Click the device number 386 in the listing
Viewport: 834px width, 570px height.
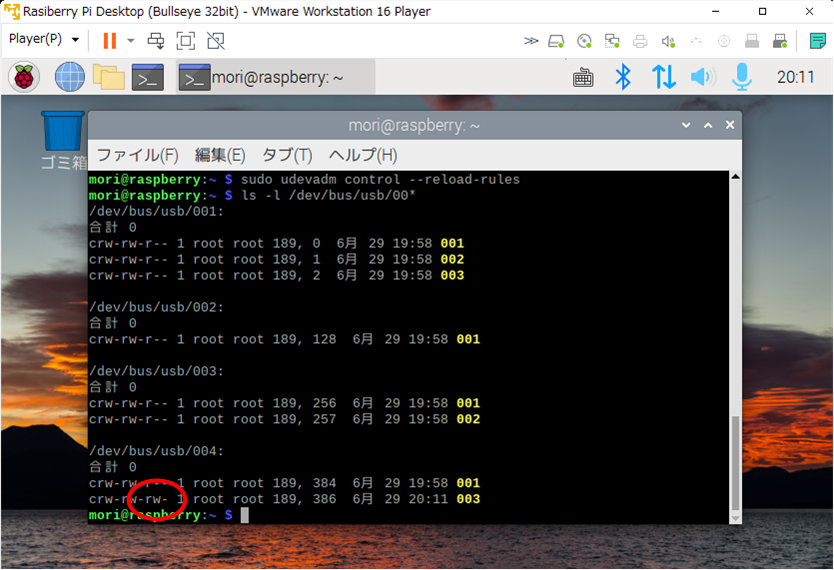click(324, 499)
